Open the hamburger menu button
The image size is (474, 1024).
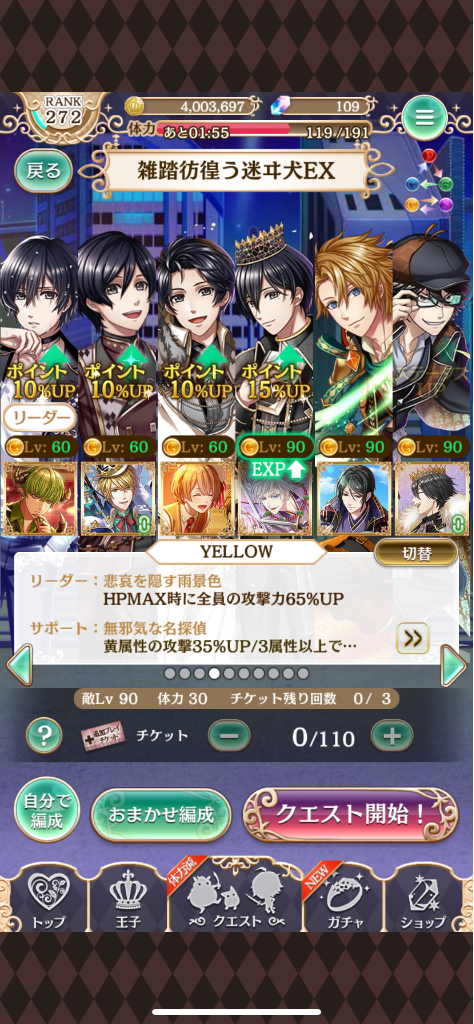point(424,118)
